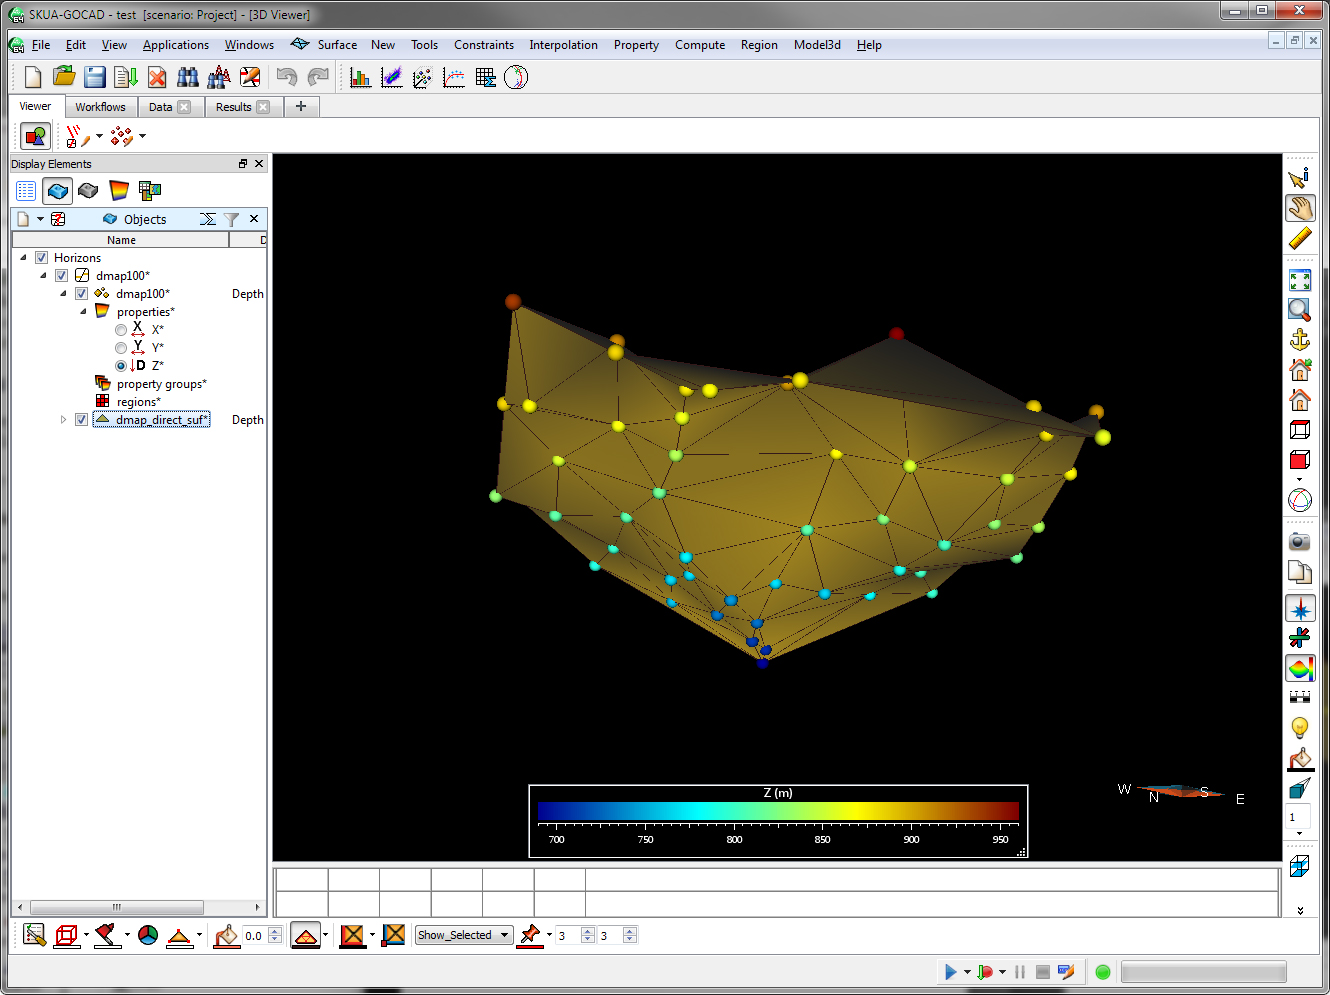Collapse the properties tree node
The height and width of the screenshot is (995, 1330).
tap(84, 311)
